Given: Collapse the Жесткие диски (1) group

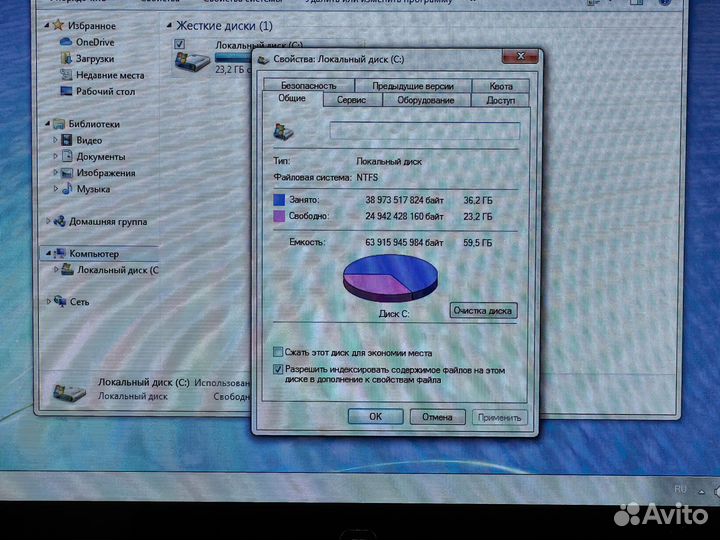Looking at the screenshot, I should coord(169,26).
